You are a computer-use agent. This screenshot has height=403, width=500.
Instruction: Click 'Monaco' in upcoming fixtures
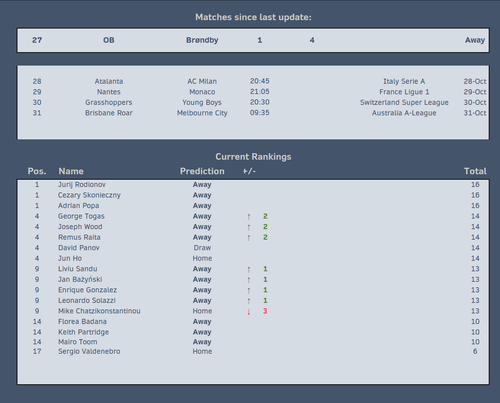point(202,92)
